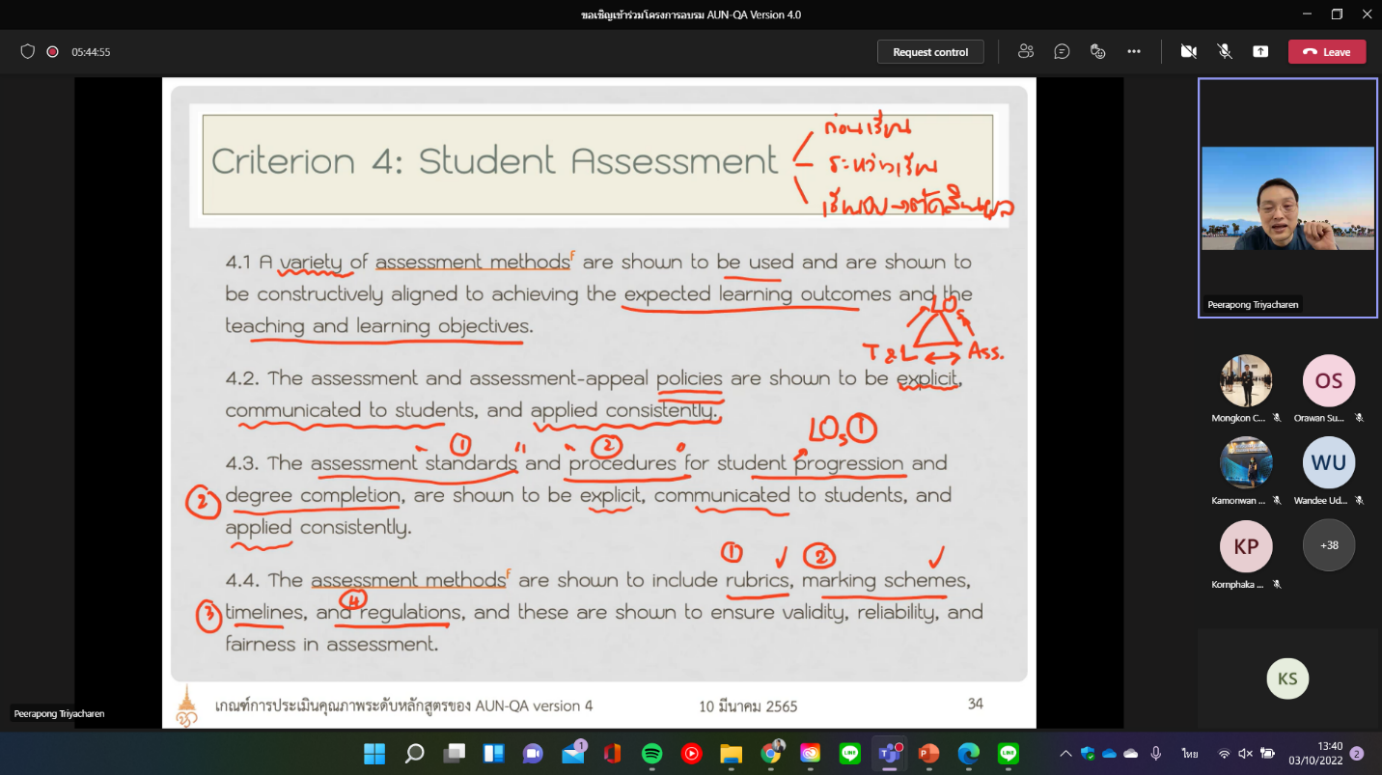Open the More actions ellipsis menu

[1134, 51]
